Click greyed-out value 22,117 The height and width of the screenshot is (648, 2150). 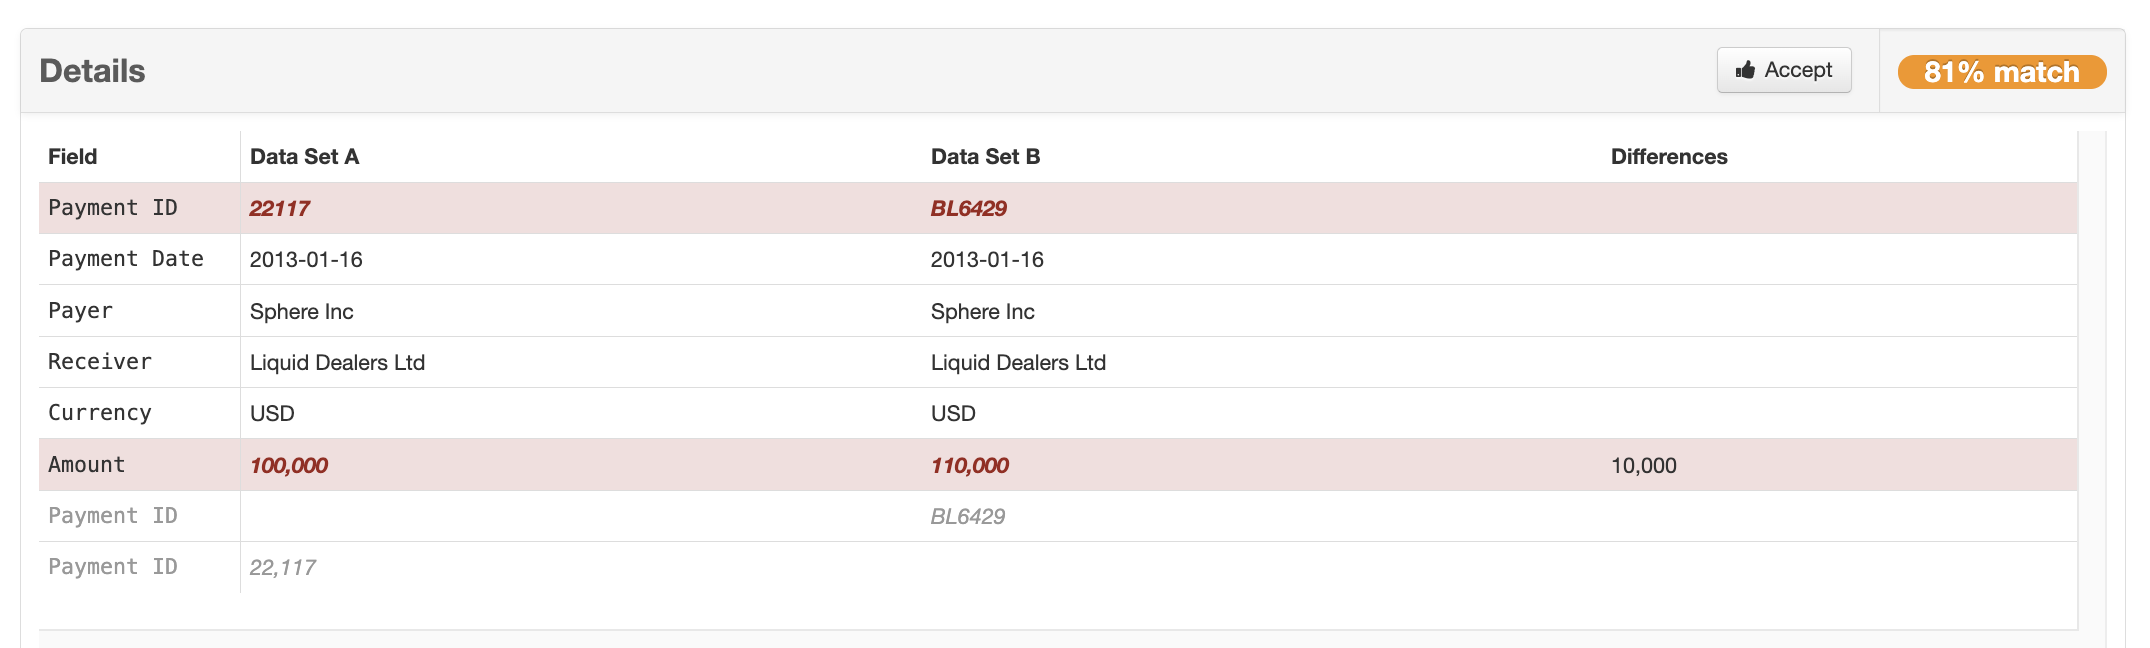[282, 567]
